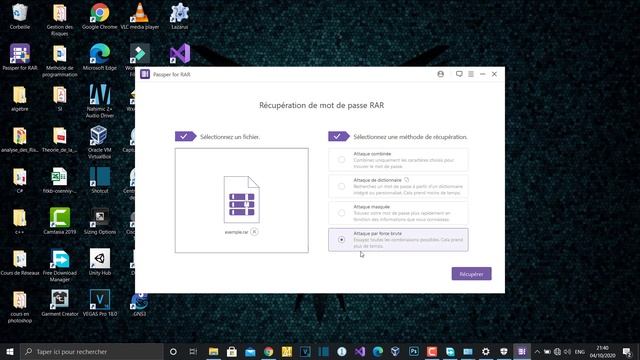Select the Attaque masquée radio option
Screen dimensions: 640x360
[x=341, y=213]
